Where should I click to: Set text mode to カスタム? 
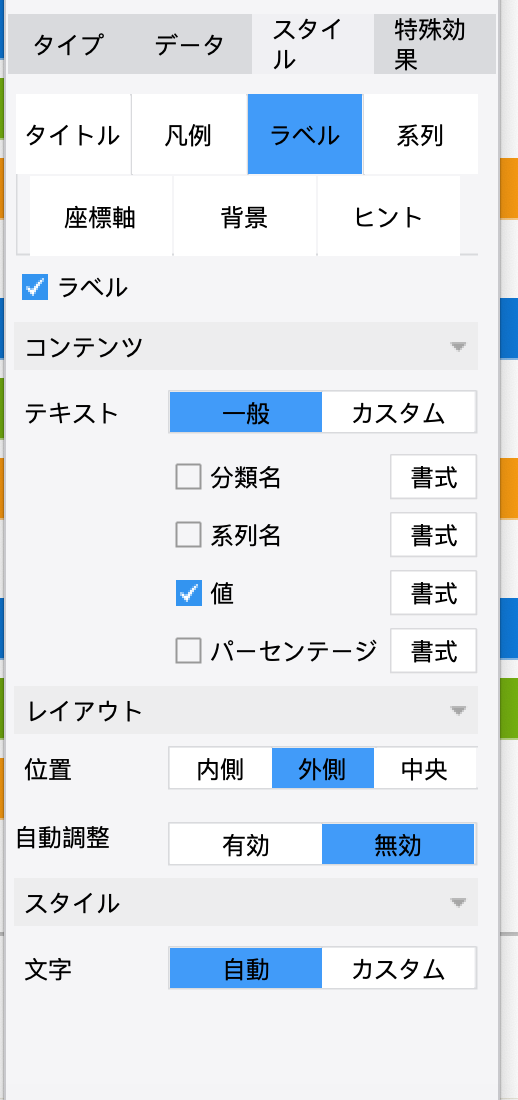[x=399, y=412]
